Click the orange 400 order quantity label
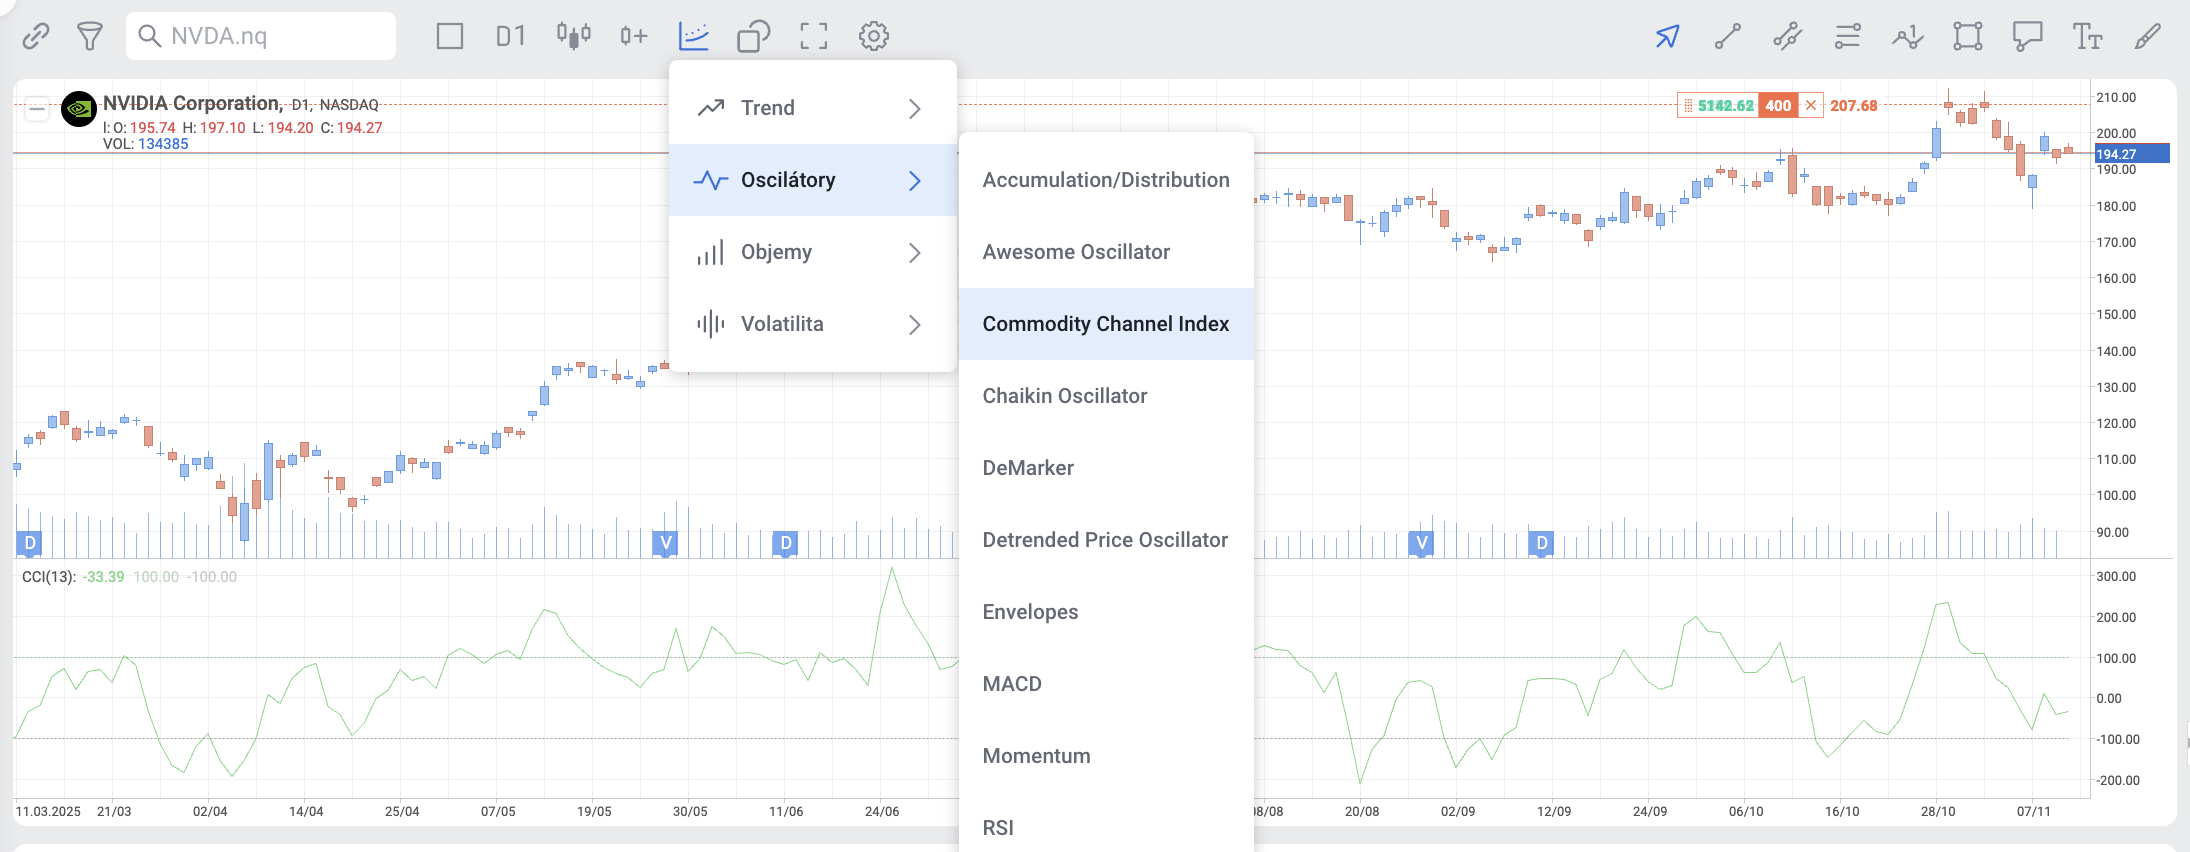This screenshot has width=2190, height=852. coord(1778,105)
